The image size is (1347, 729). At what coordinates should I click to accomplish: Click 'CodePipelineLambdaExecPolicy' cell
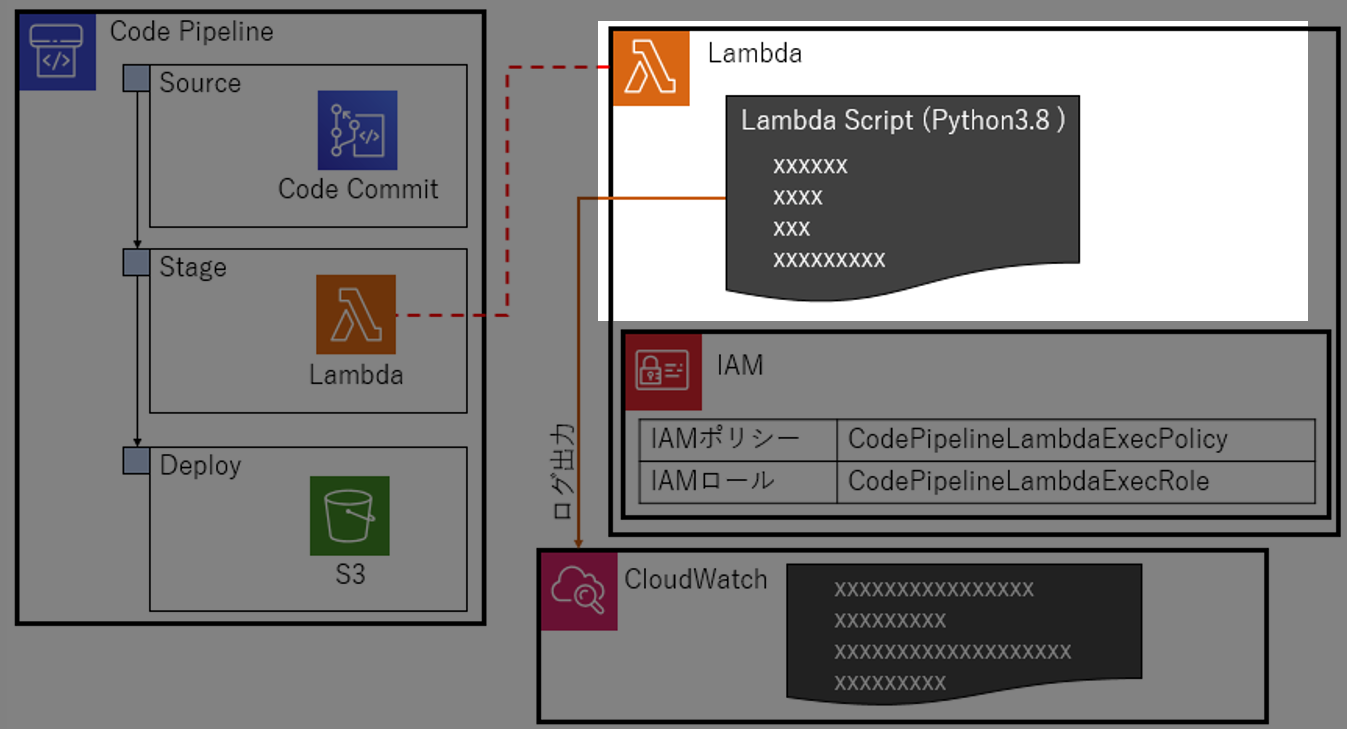point(1076,439)
